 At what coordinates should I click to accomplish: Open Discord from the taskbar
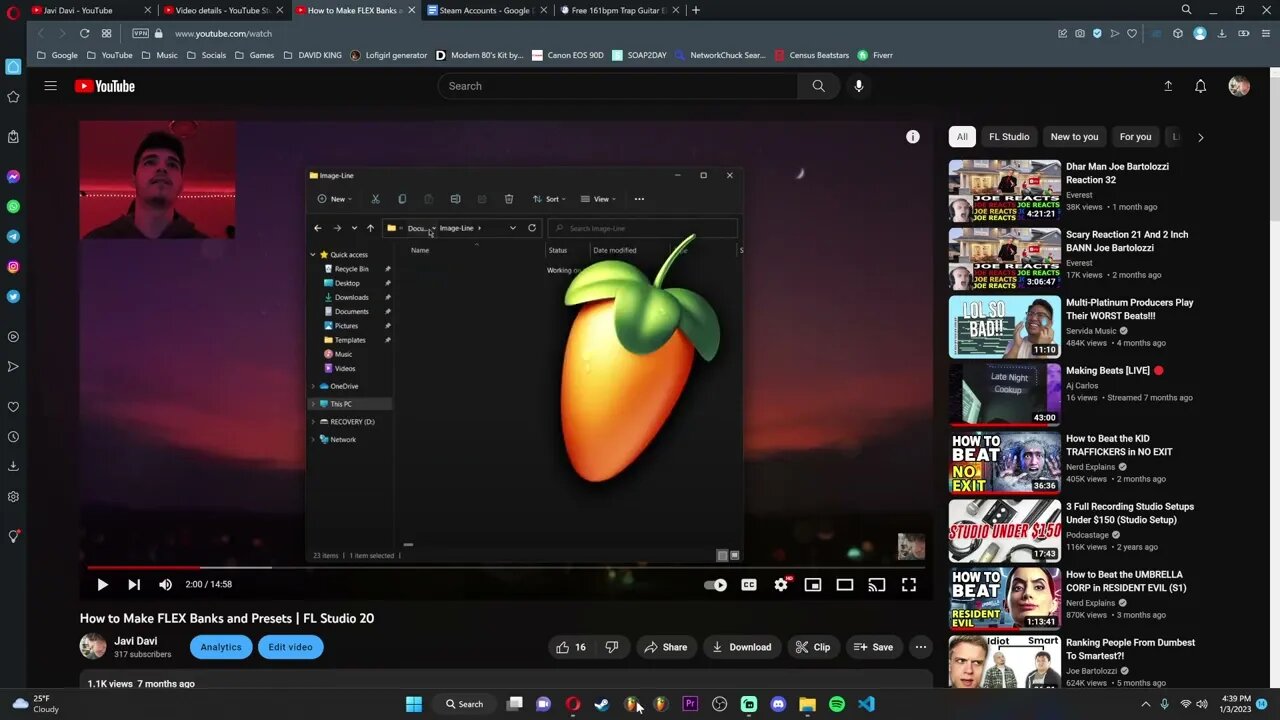(x=778, y=704)
